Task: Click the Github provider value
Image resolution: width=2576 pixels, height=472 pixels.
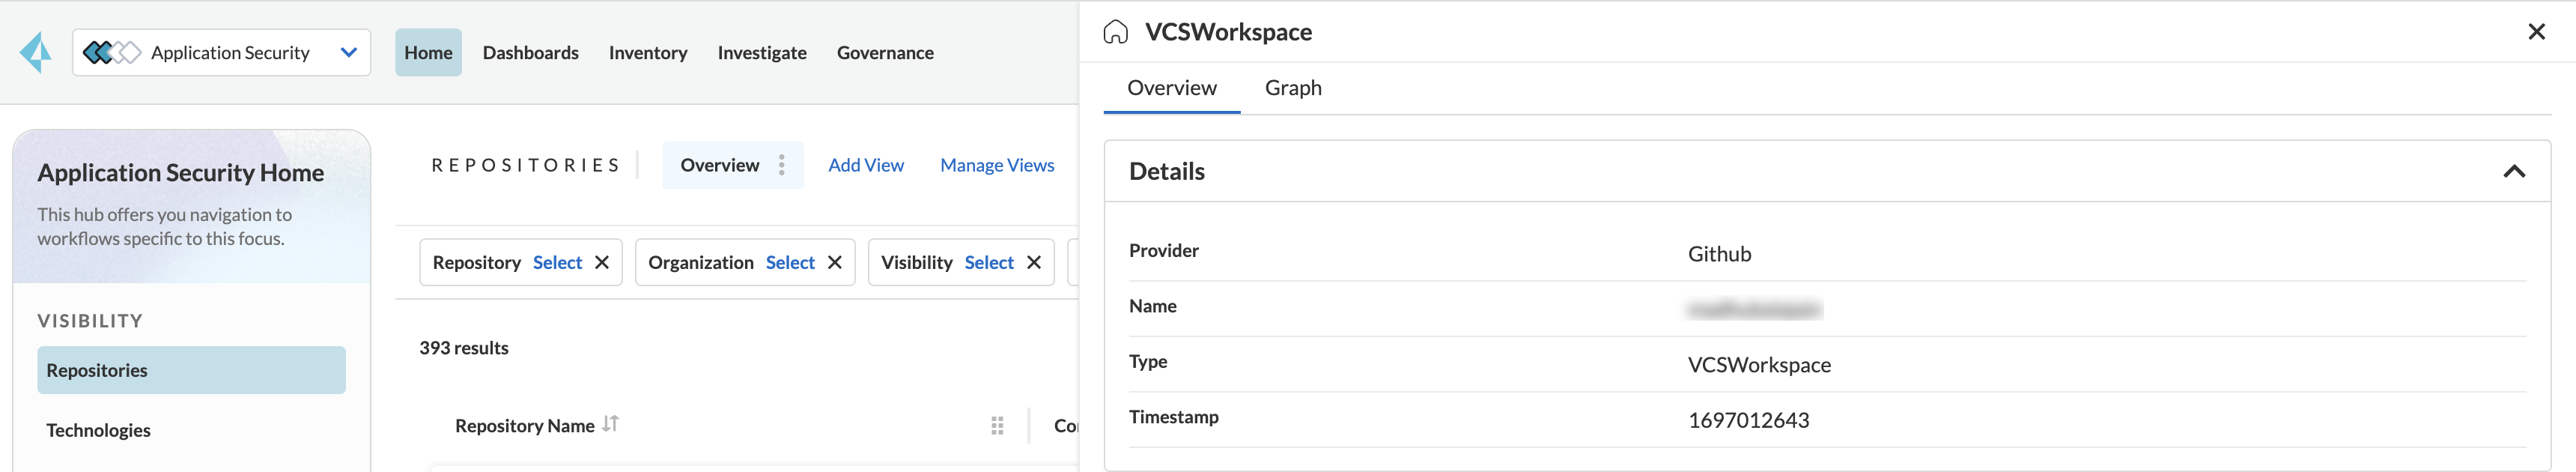Action: (1719, 254)
